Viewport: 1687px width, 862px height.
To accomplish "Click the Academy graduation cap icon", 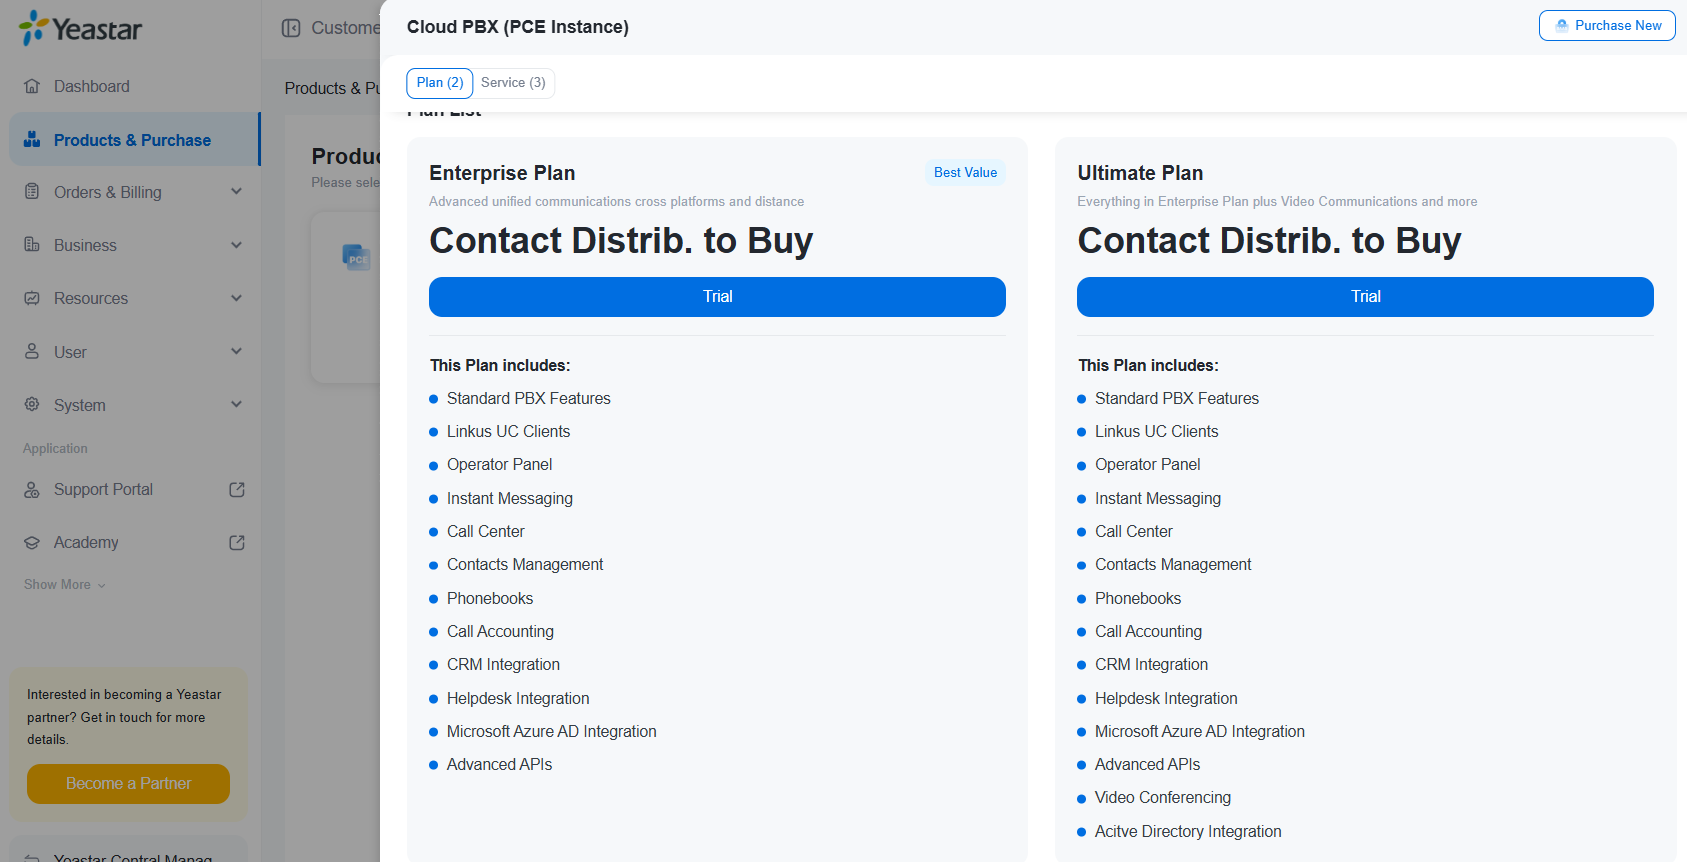I will [x=32, y=543].
